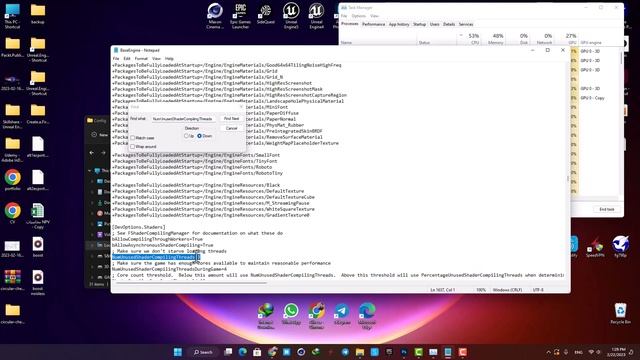
Task: Click the back arrow in File Explorer window
Action: tap(92, 153)
